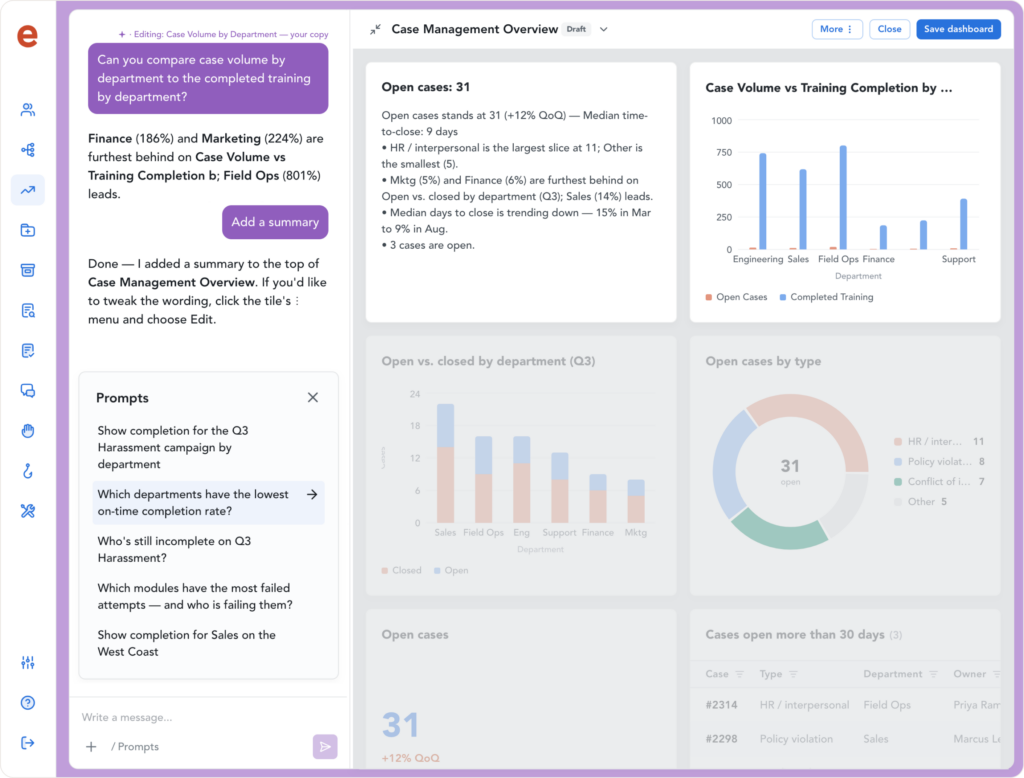Open the wrench tools icon in sidebar
Screen dimensions: 1024x778
click(27, 511)
